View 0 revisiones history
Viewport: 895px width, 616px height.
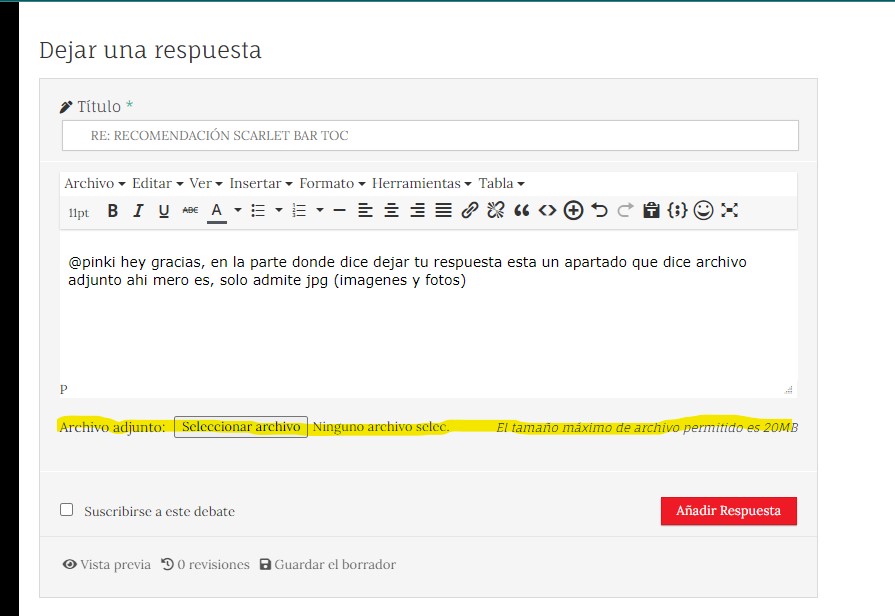pyautogui.click(x=205, y=565)
